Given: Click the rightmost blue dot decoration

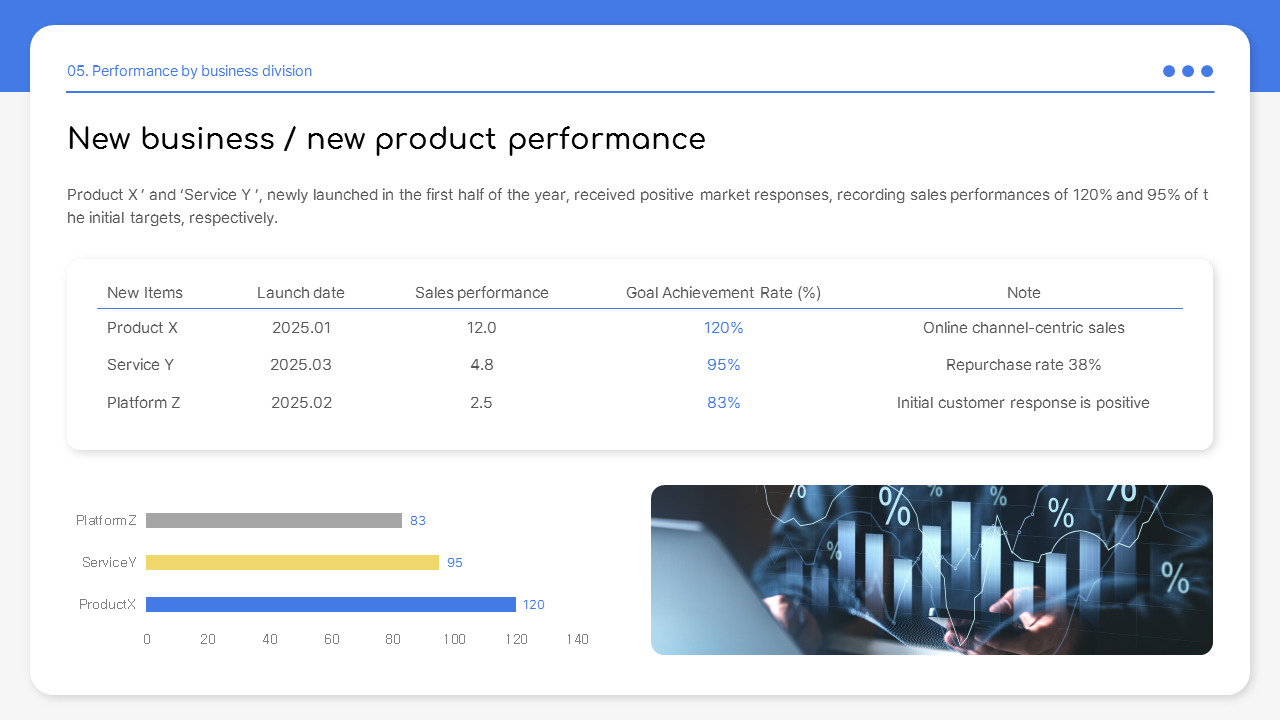Looking at the screenshot, I should tap(1207, 71).
